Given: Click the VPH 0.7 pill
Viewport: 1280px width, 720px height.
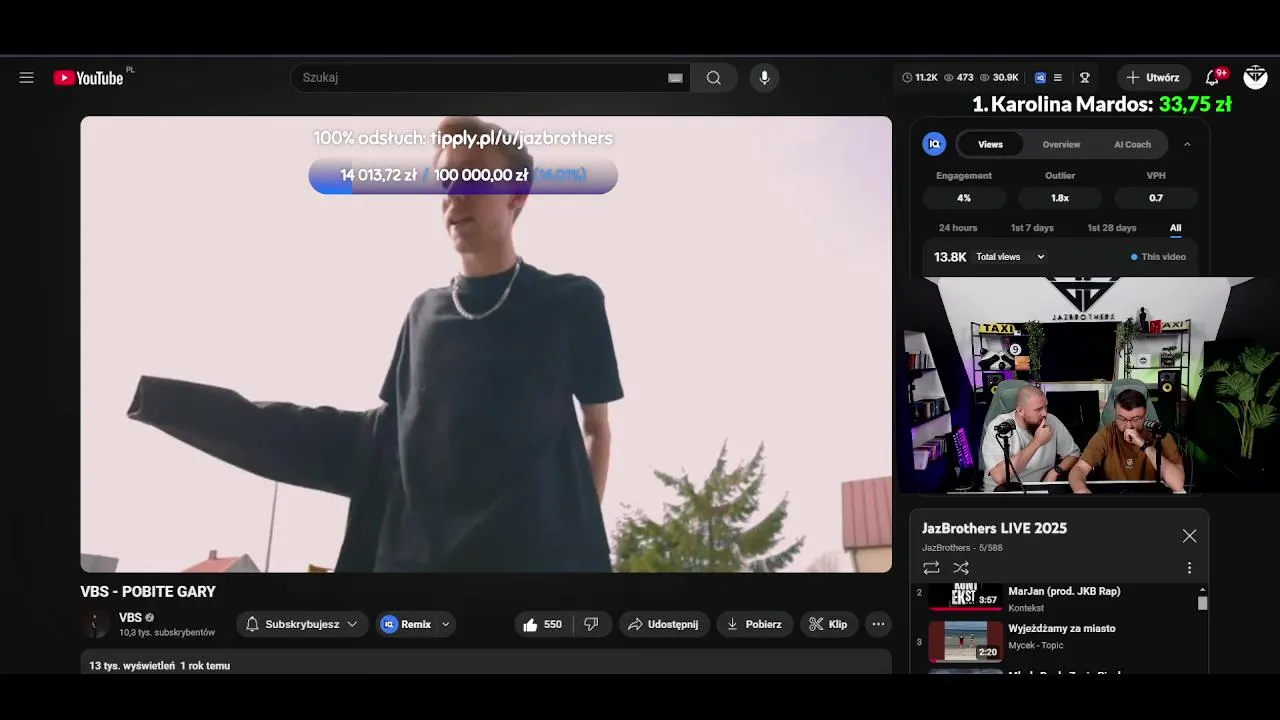Looking at the screenshot, I should point(1156,198).
